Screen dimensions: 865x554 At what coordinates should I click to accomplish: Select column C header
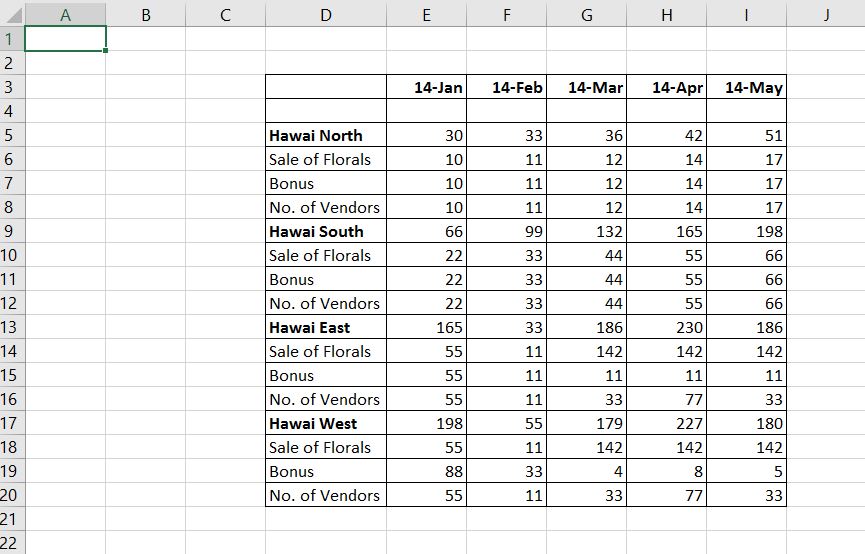pos(225,14)
